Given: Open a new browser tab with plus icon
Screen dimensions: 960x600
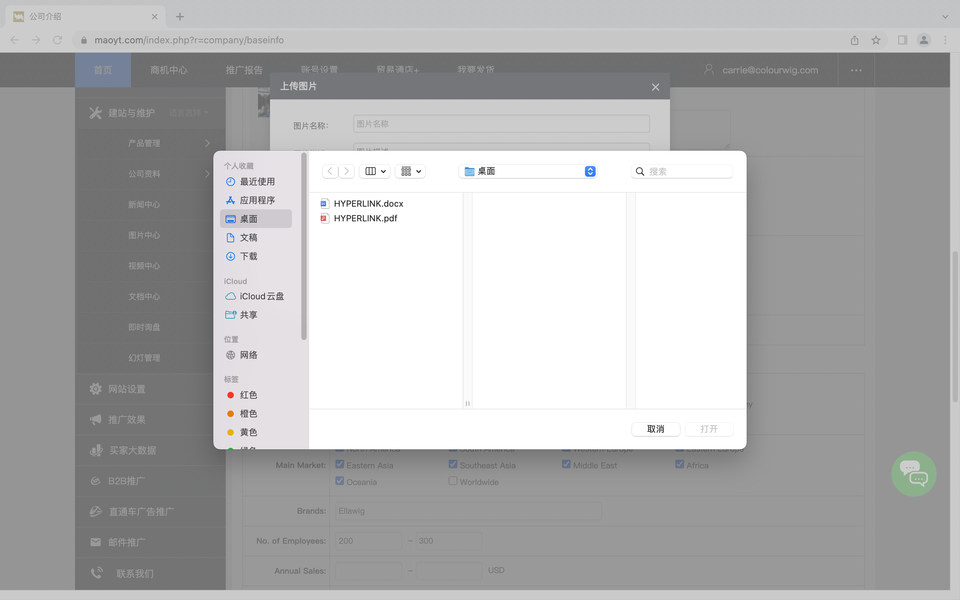Looking at the screenshot, I should pos(180,16).
